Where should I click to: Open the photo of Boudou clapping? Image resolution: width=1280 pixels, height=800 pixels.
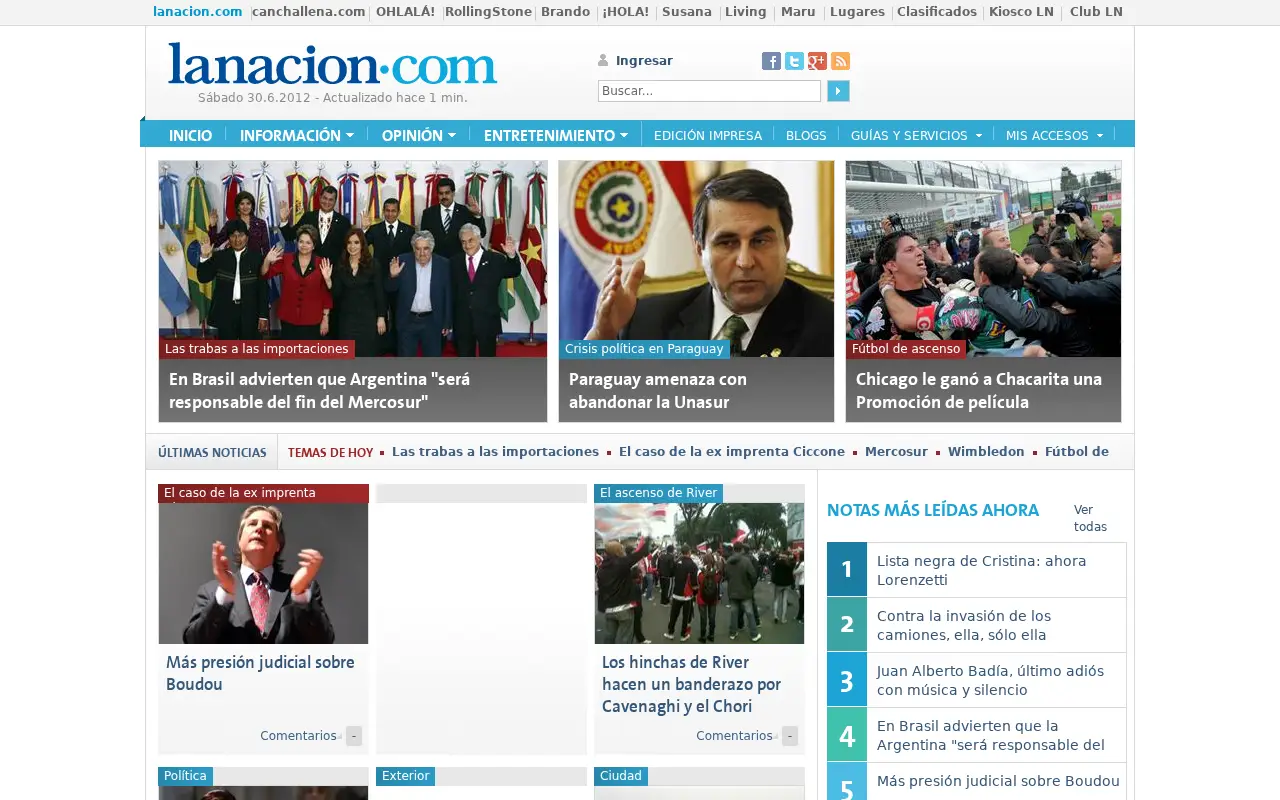point(263,573)
